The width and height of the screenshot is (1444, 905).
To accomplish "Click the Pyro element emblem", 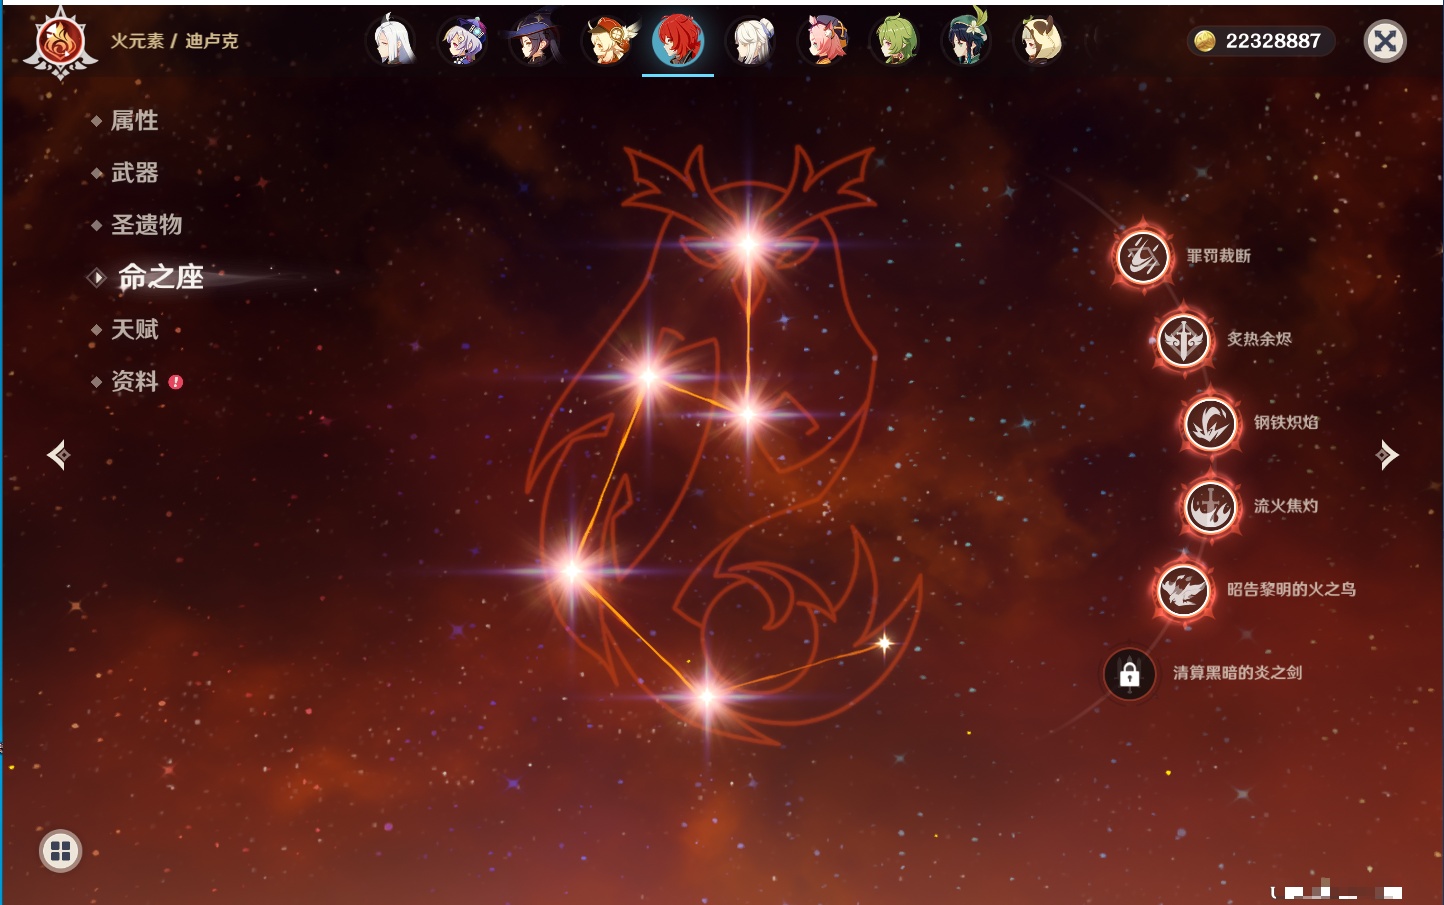I will 60,44.
